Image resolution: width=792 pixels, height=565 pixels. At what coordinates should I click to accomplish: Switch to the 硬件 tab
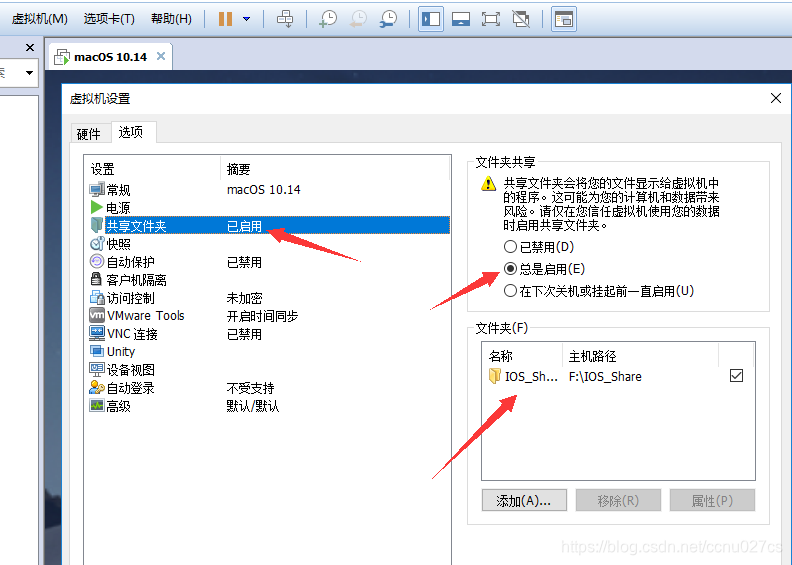point(89,134)
